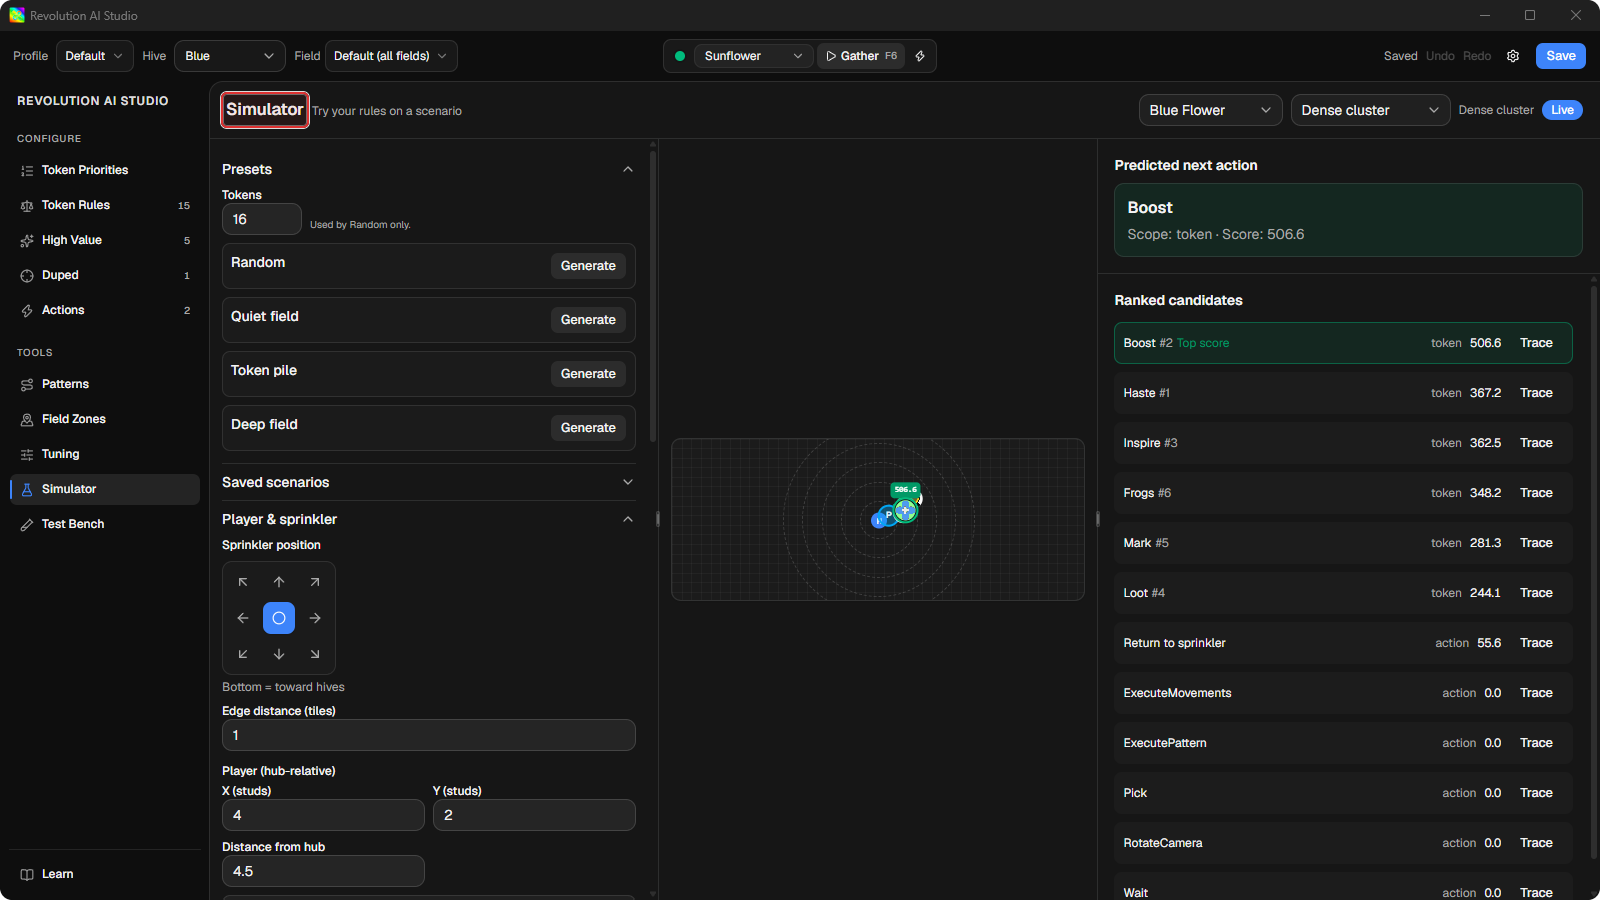Trace the Return to sprinkler action
1600x900 pixels.
click(x=1536, y=643)
